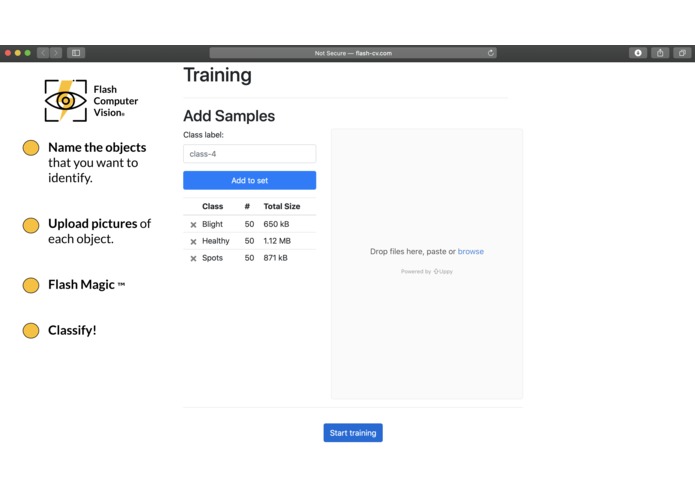Click the sample count 50 in the Spots row
The width and height of the screenshot is (695, 494).
250,258
